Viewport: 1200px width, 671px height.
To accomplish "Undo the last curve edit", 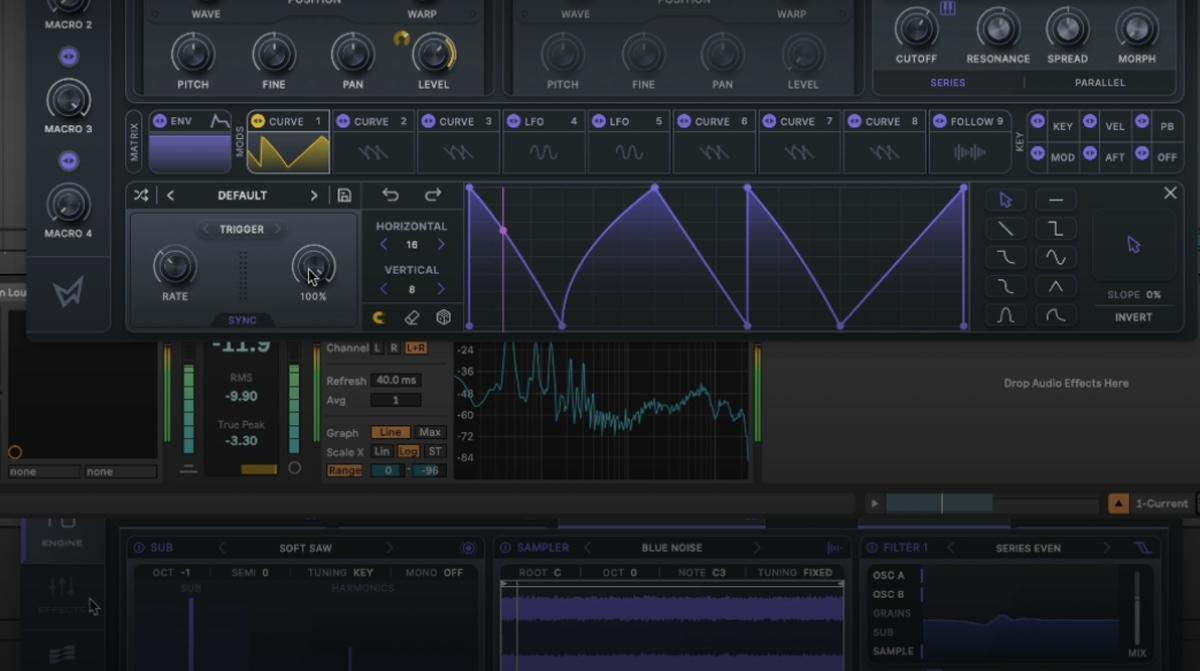I will [391, 195].
